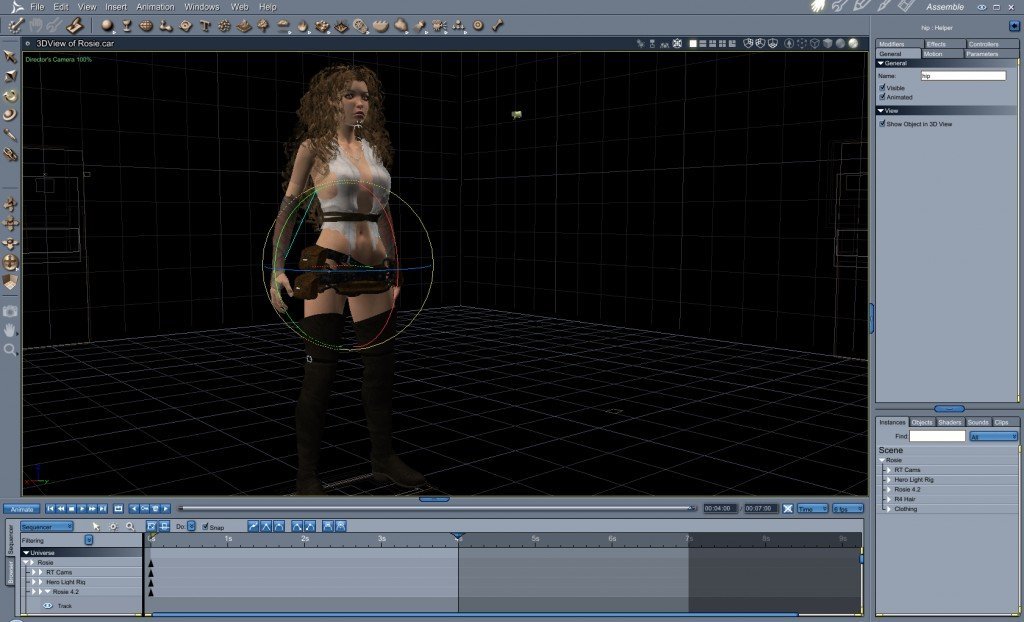Play the animation with play button
Screen dimensions: 1024x622
tap(82, 508)
